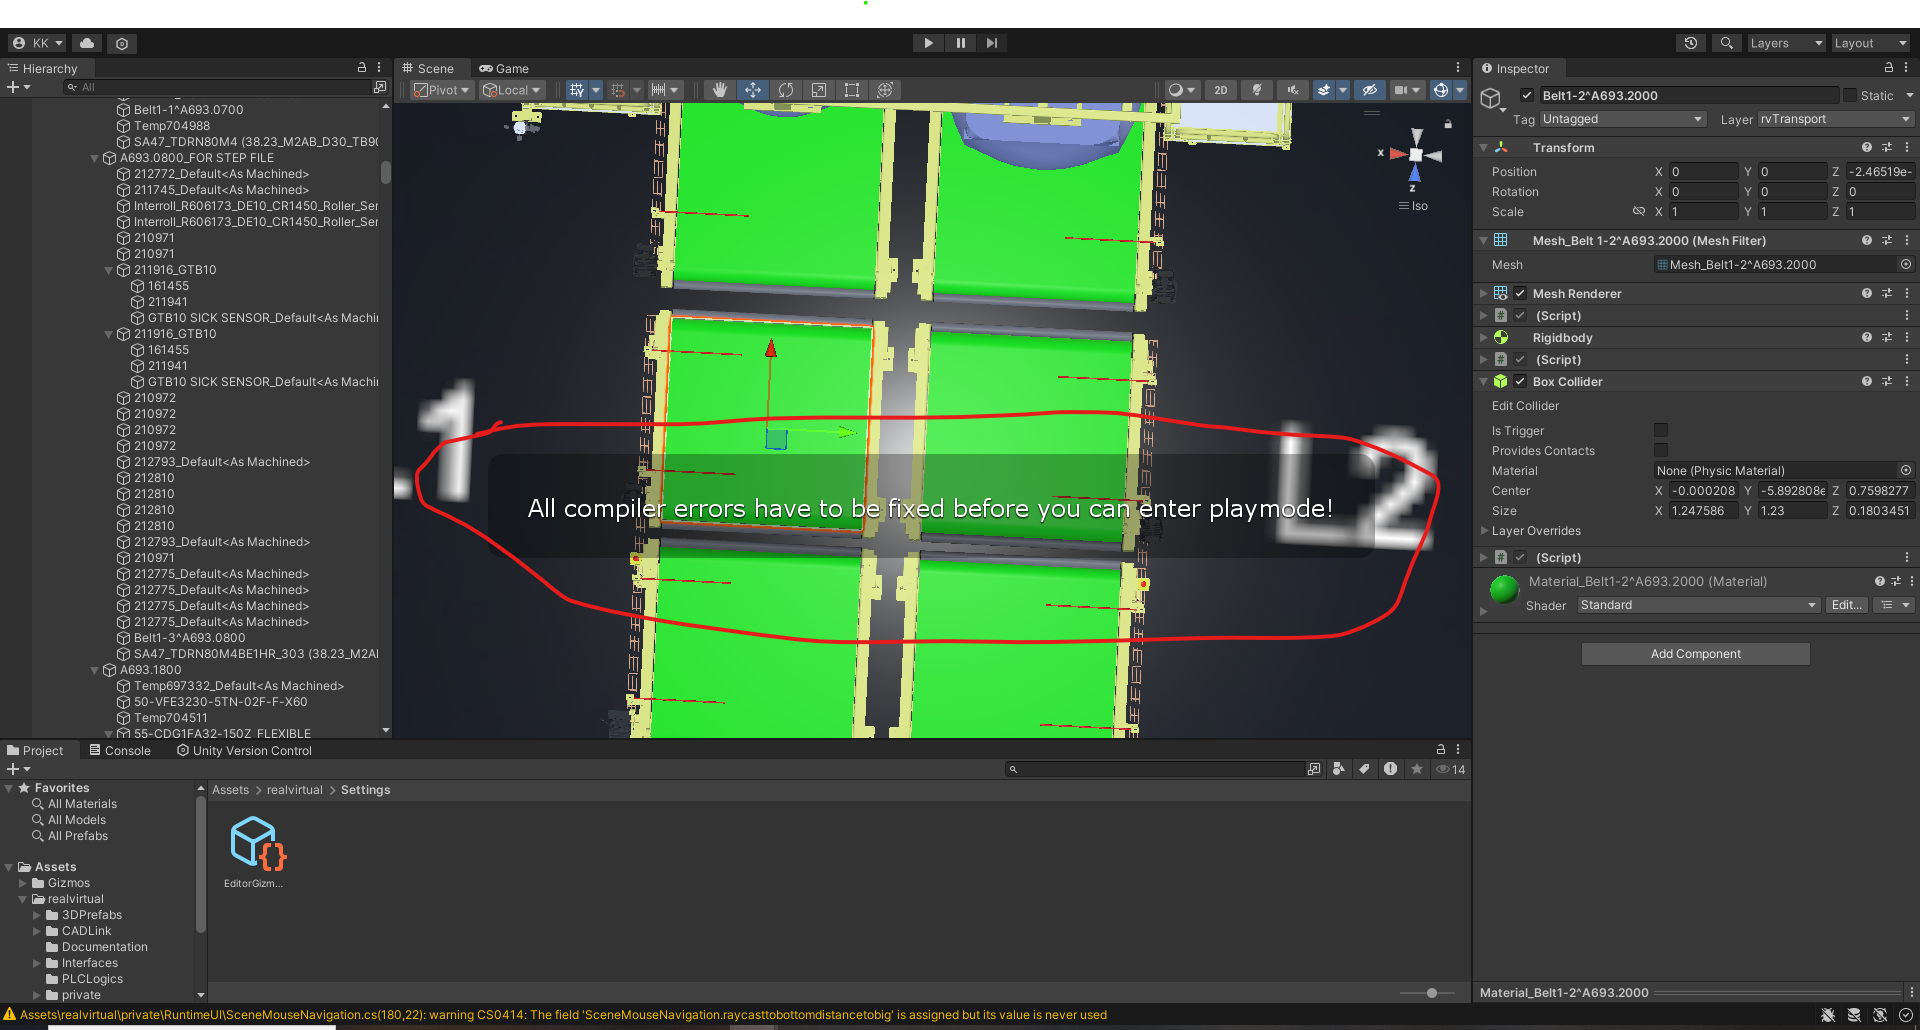Open the Shader Standard dropdown
This screenshot has width=1920, height=1030.
point(1698,604)
